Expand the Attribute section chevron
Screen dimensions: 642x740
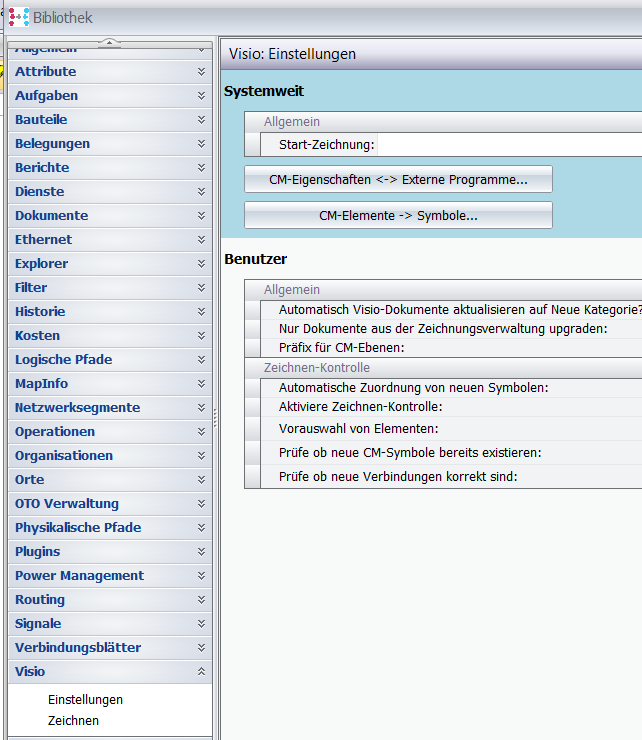(201, 72)
